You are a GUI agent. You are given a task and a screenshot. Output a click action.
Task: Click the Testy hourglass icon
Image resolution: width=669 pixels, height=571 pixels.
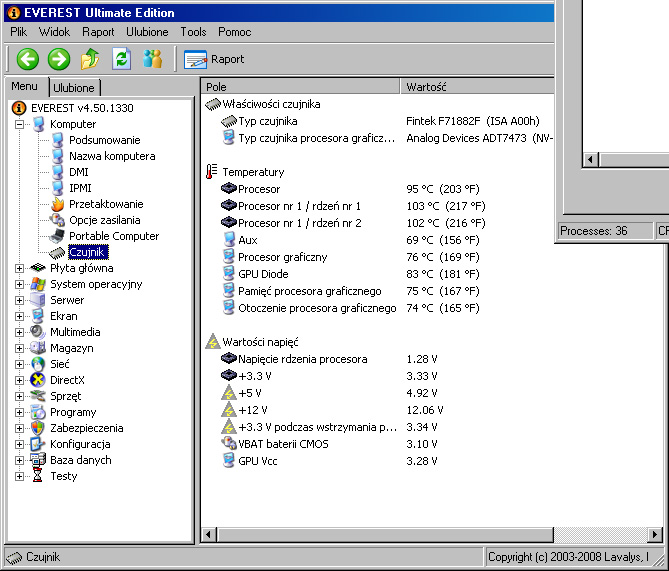[38, 476]
